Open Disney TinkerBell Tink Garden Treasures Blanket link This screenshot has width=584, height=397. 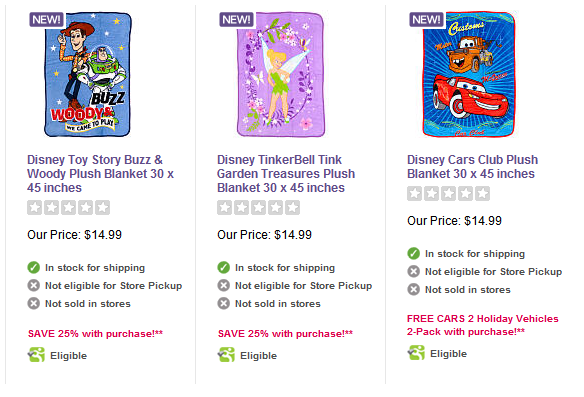point(286,174)
